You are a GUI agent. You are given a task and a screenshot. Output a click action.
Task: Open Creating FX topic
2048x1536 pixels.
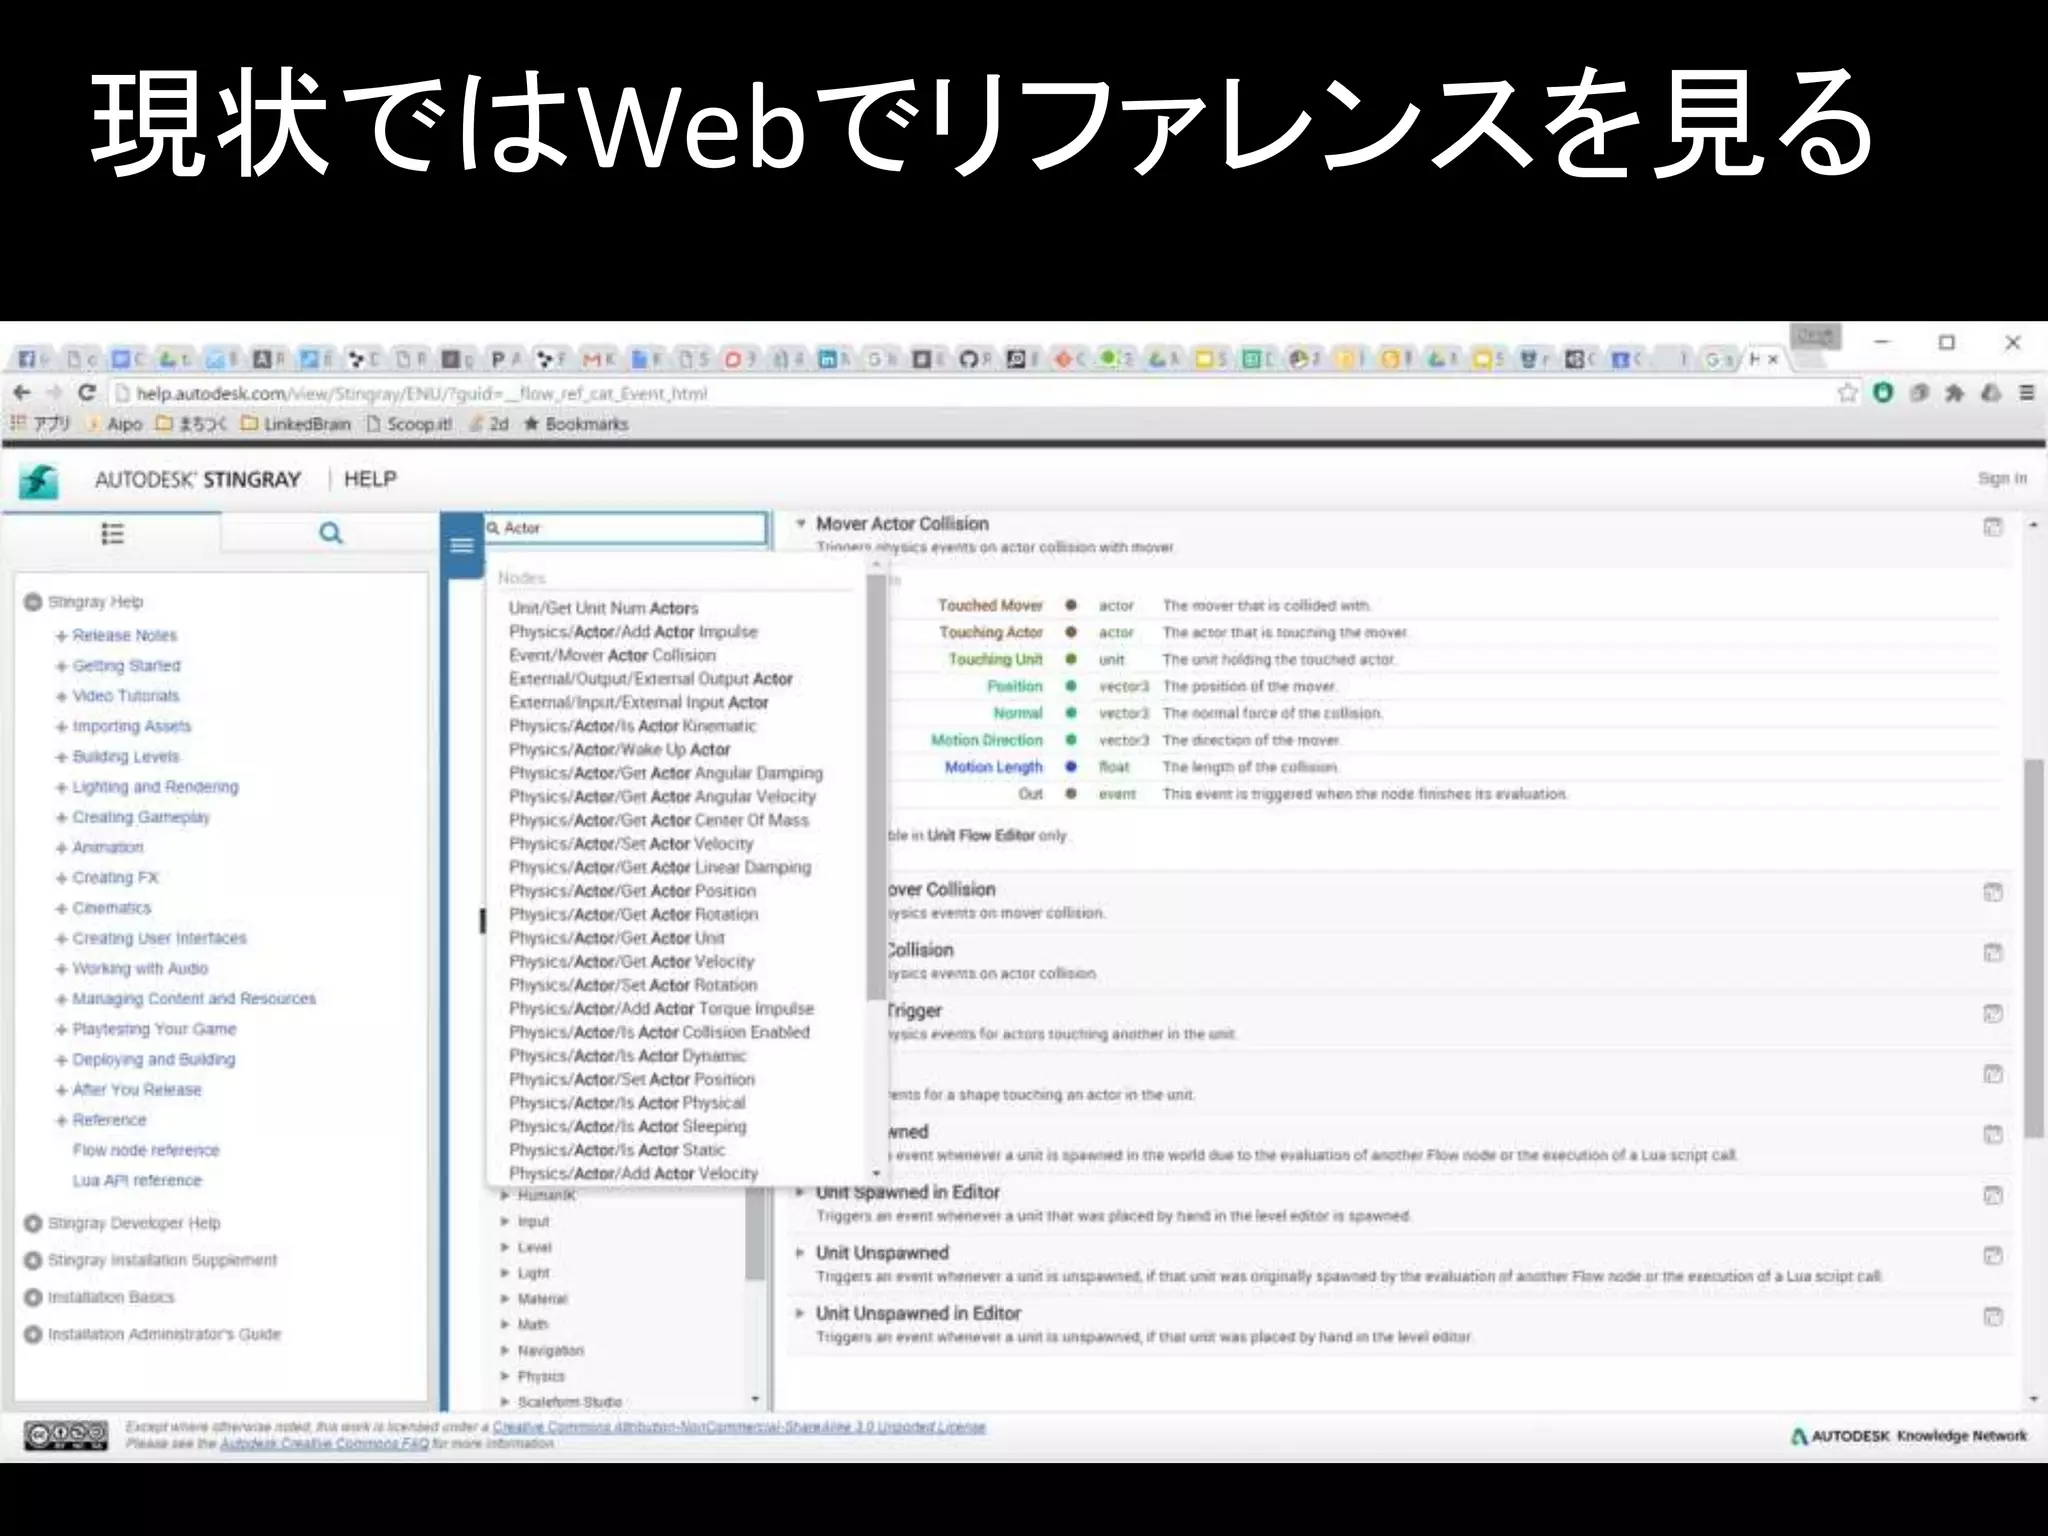click(x=116, y=877)
